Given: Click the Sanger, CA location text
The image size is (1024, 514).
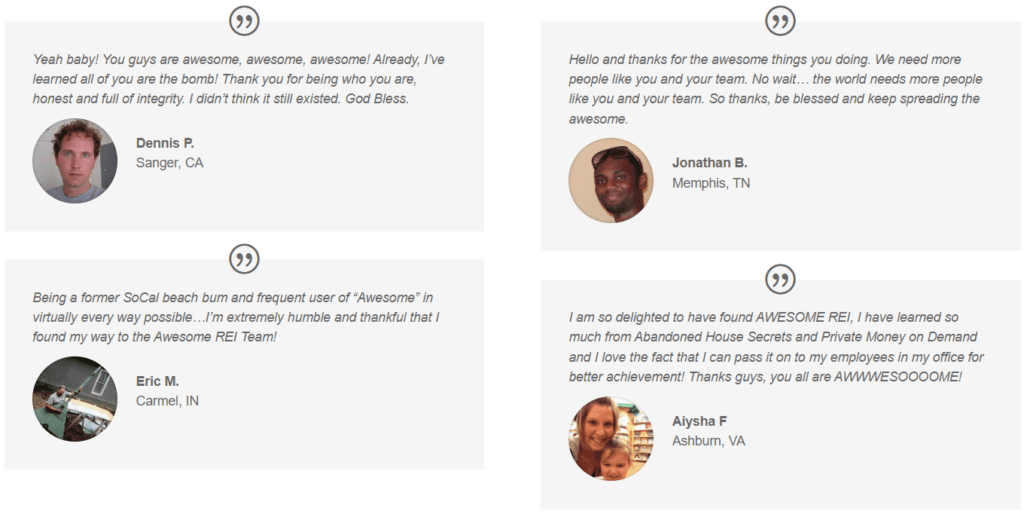Looking at the screenshot, I should click(169, 163).
